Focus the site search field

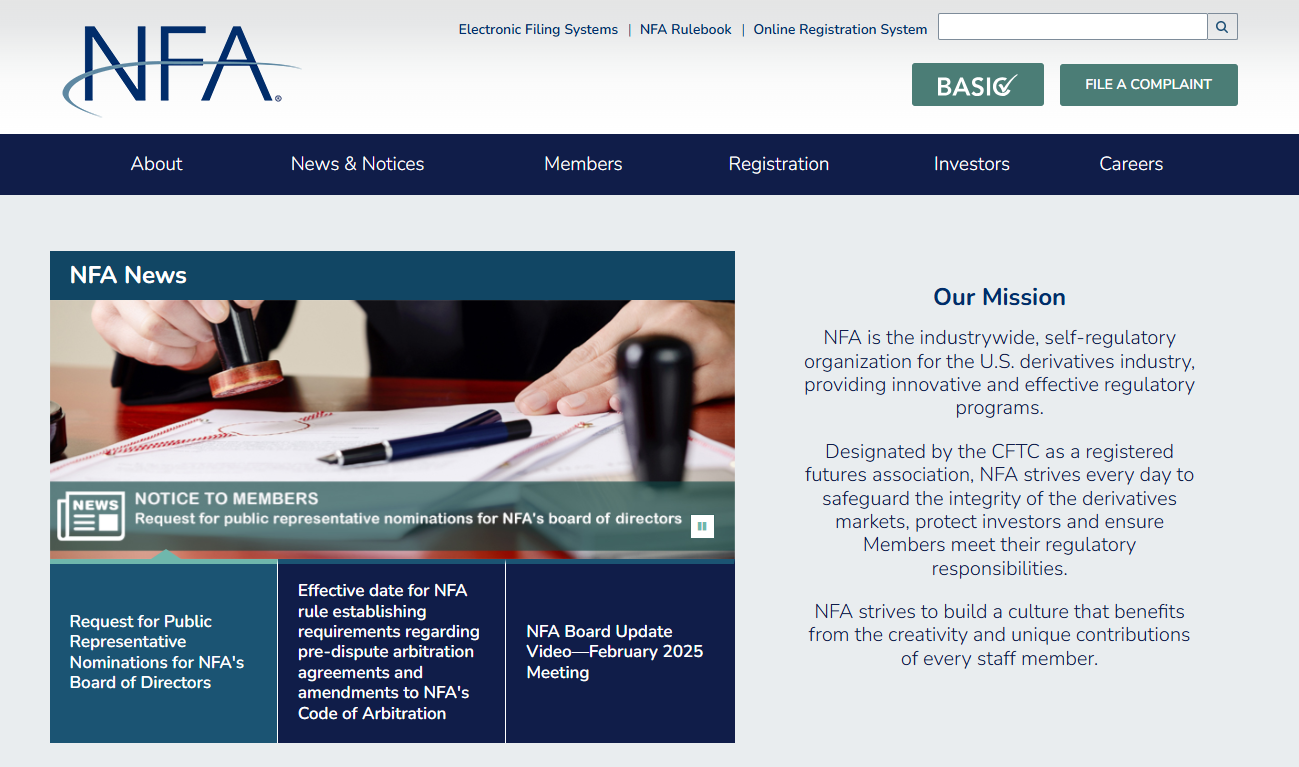(x=1072, y=27)
